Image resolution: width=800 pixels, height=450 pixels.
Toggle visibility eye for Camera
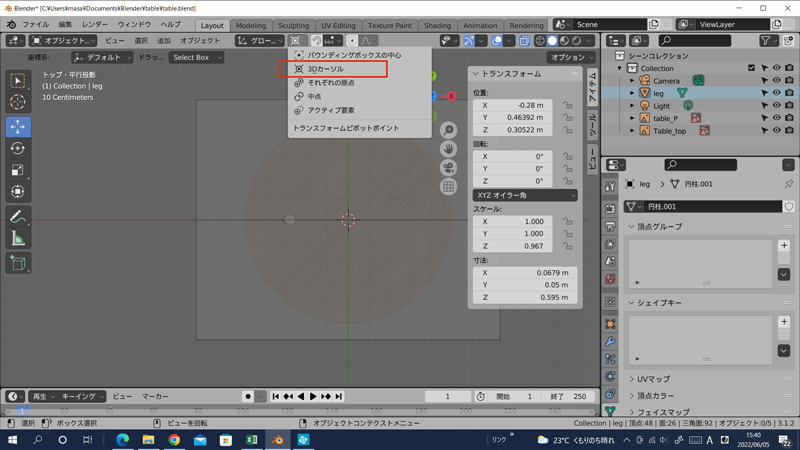777,81
